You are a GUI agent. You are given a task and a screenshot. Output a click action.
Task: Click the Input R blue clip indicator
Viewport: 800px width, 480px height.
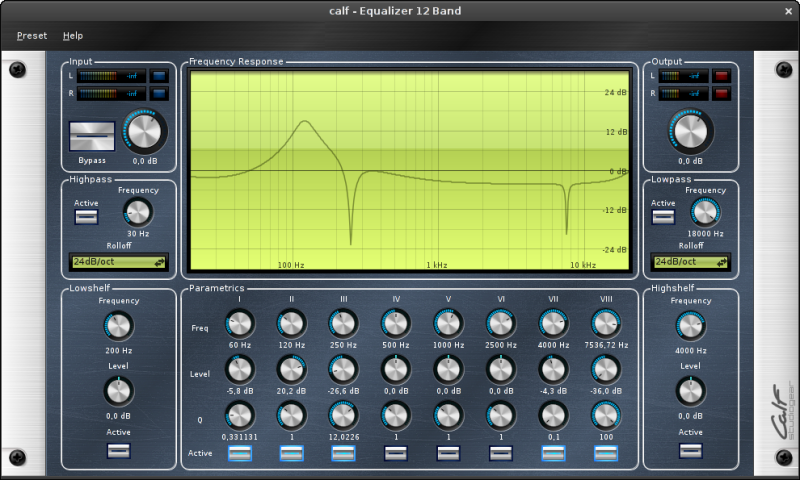tap(159, 94)
